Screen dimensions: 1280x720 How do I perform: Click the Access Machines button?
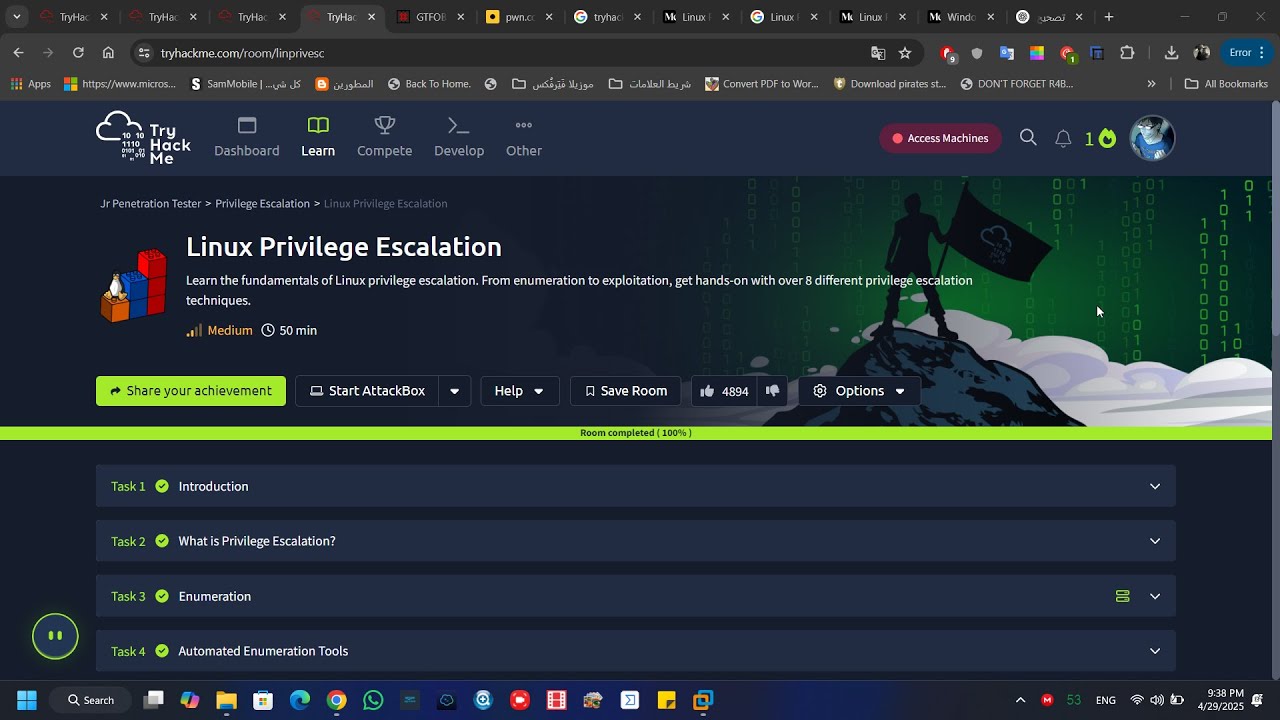940,138
